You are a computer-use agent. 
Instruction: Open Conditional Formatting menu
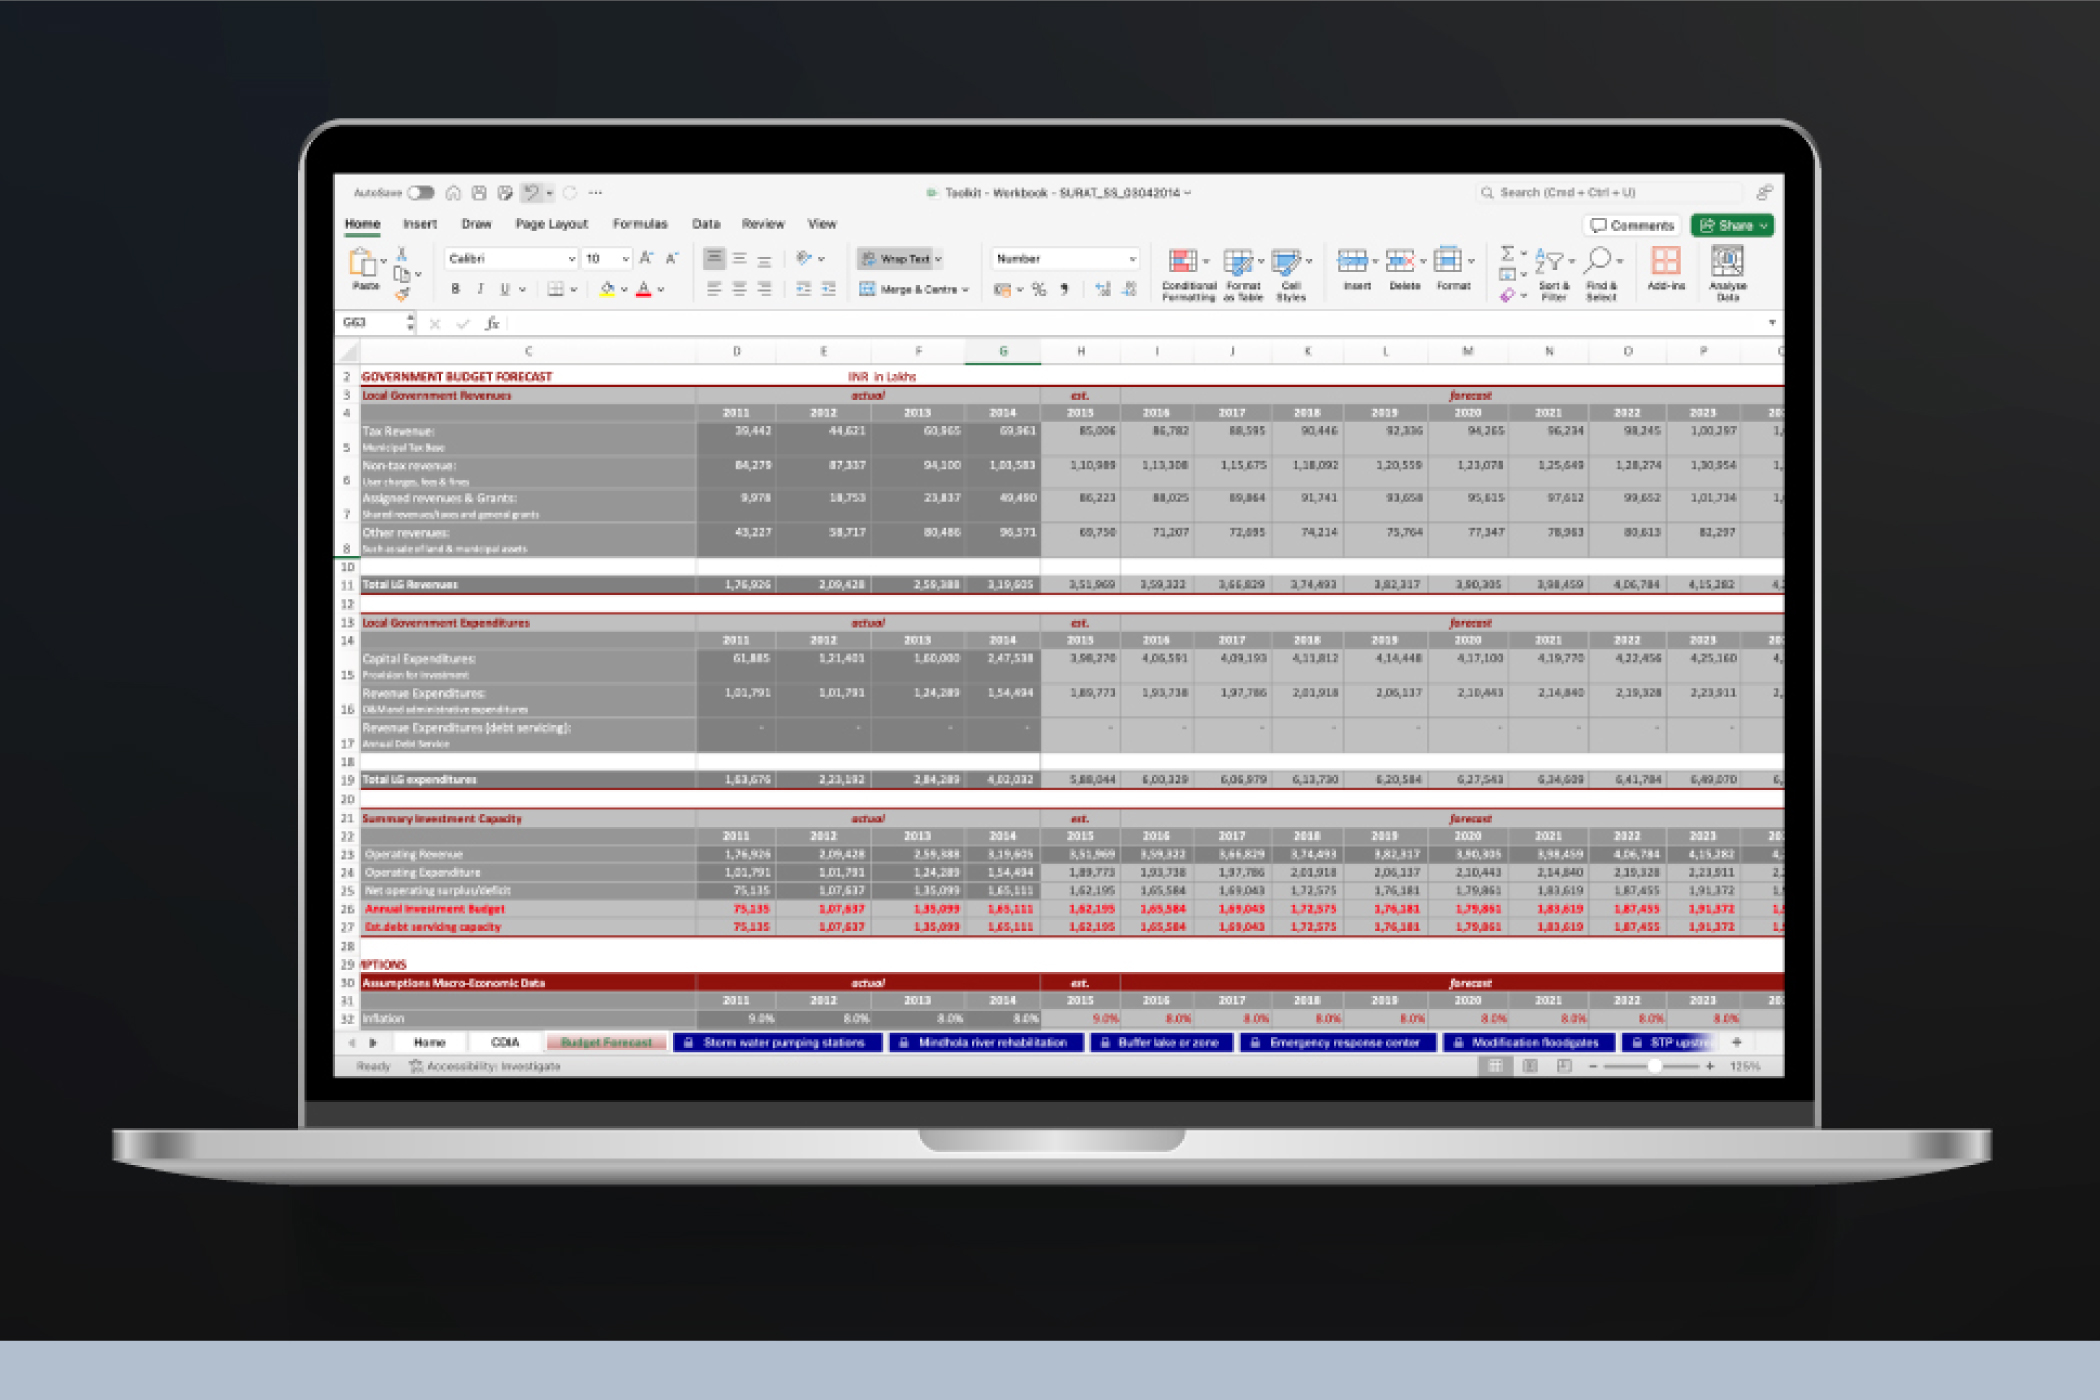click(x=1188, y=275)
